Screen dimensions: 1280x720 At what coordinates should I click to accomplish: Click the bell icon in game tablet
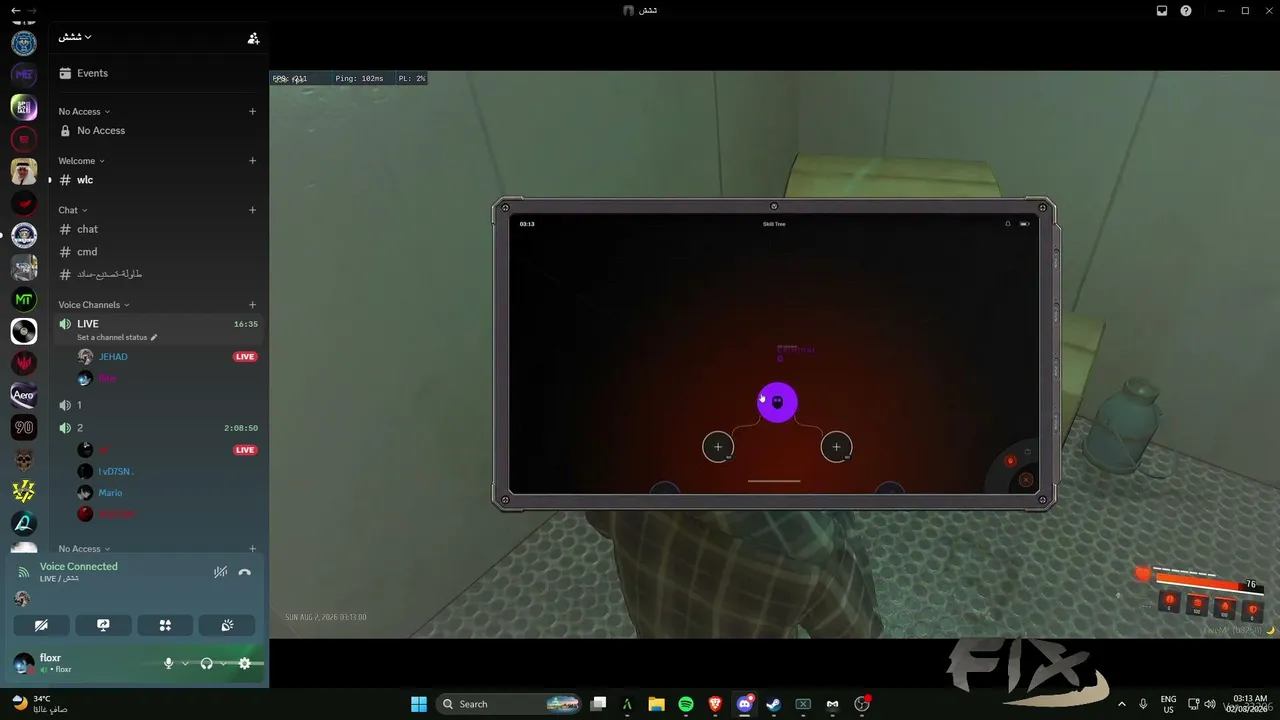pyautogui.click(x=1008, y=224)
